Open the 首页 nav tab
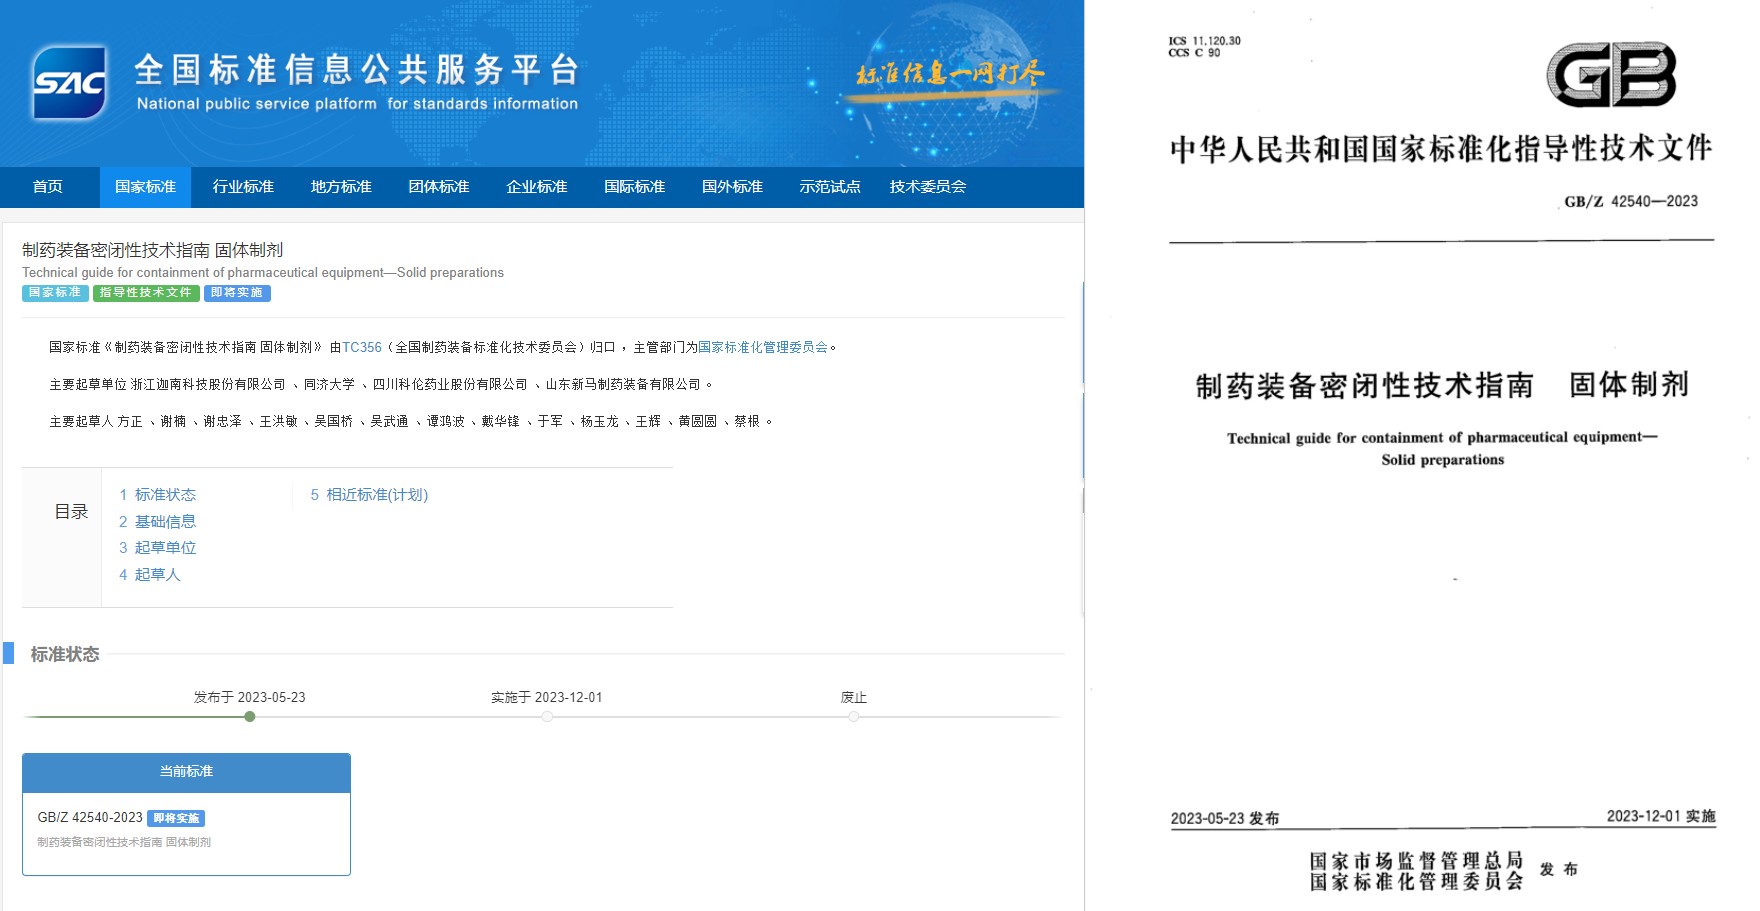1760x911 pixels. pos(48,187)
